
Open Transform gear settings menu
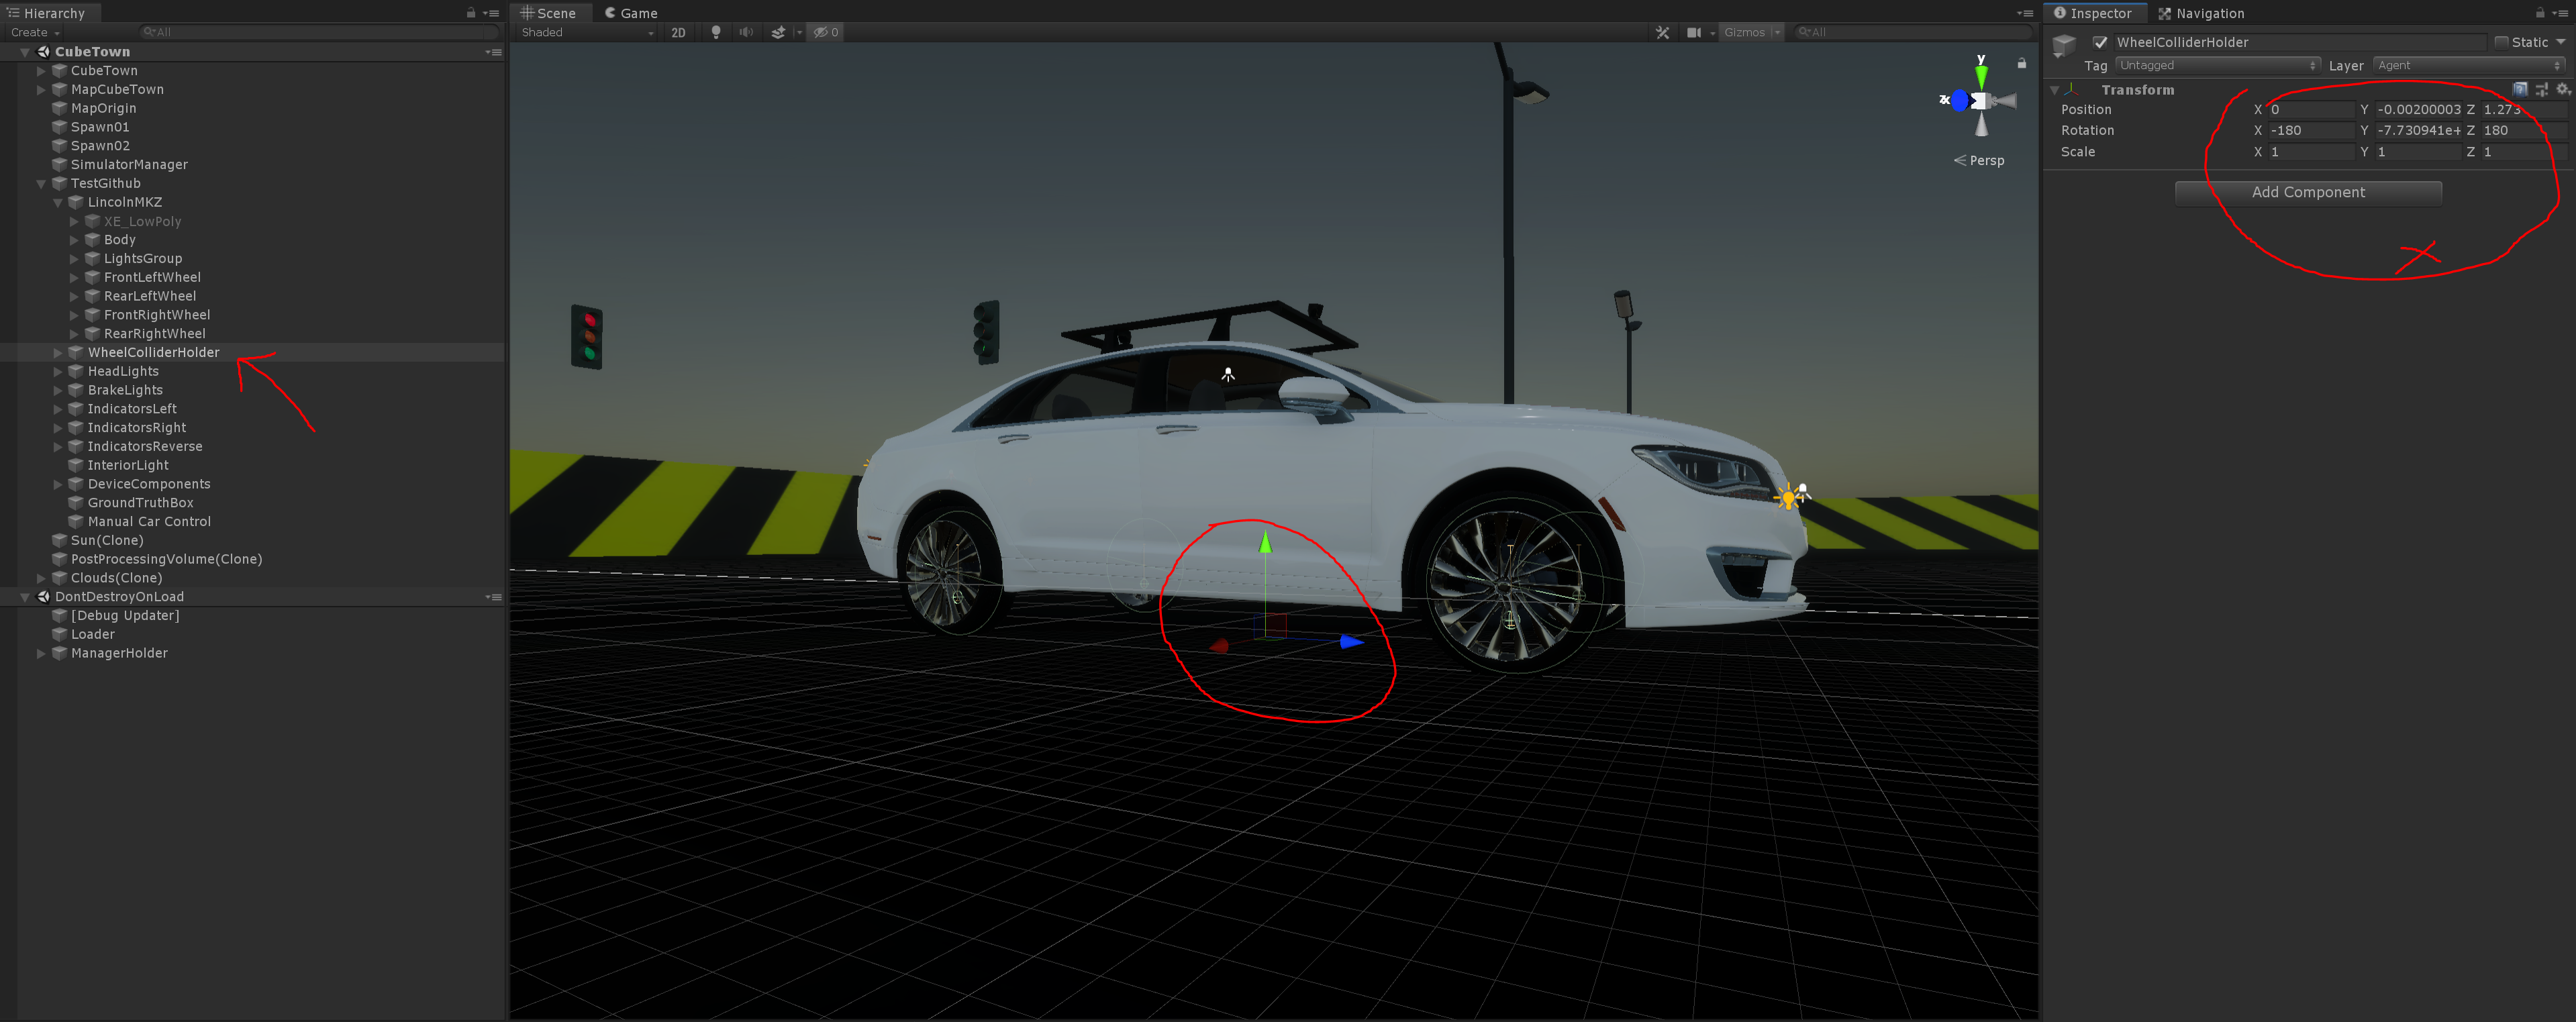coord(2562,89)
